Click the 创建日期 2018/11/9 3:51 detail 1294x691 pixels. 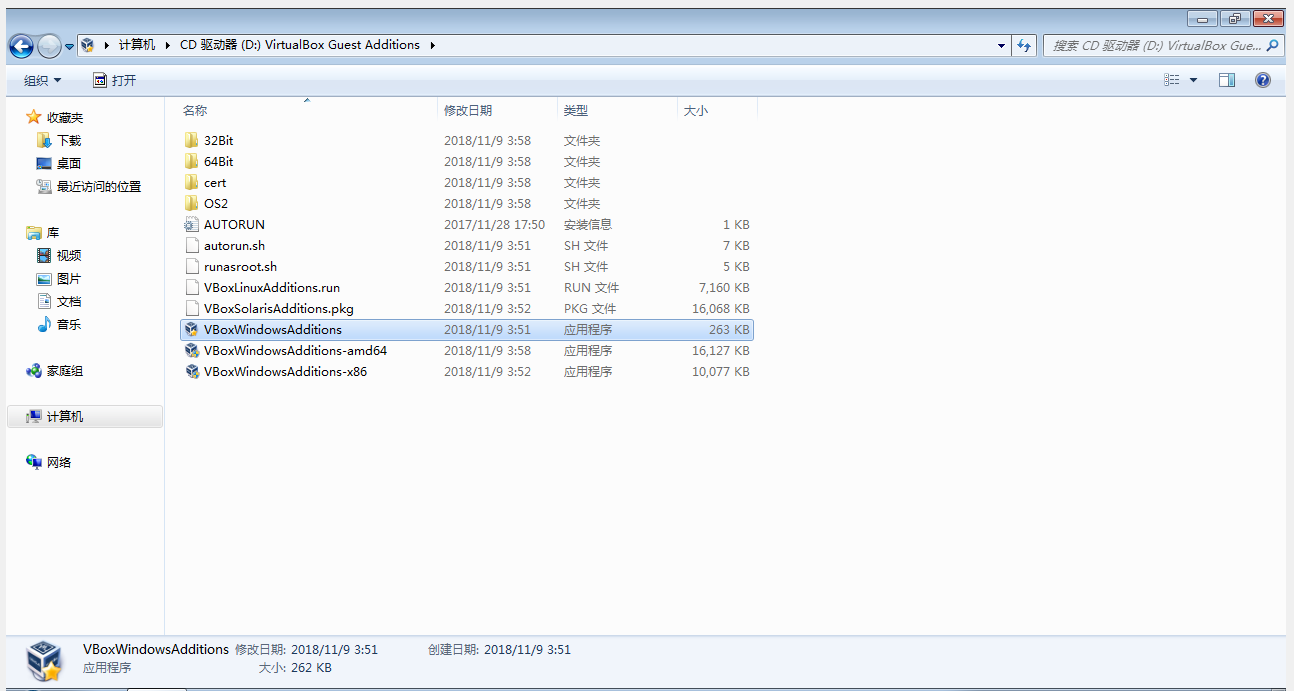tap(499, 650)
